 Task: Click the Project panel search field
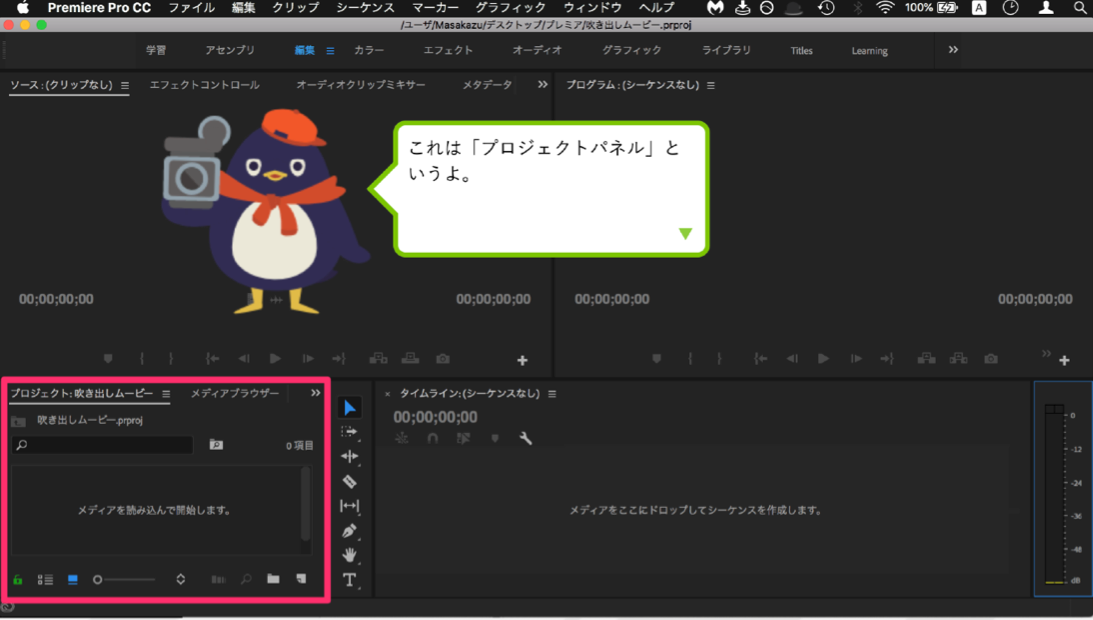pos(102,444)
